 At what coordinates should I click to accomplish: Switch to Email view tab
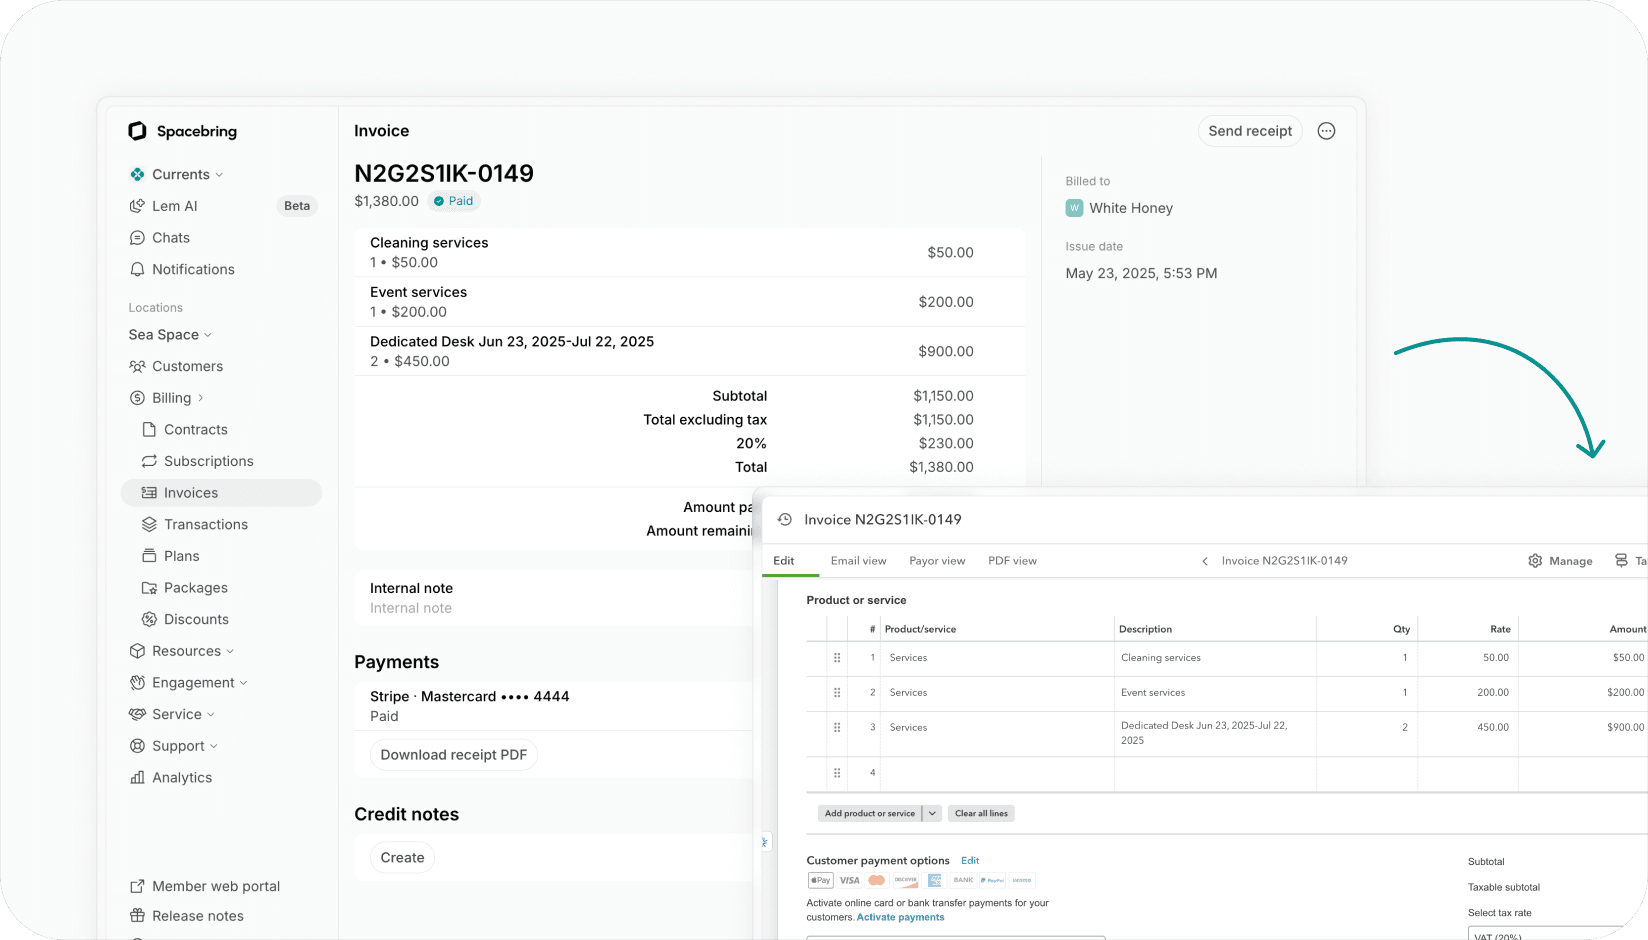858,562
